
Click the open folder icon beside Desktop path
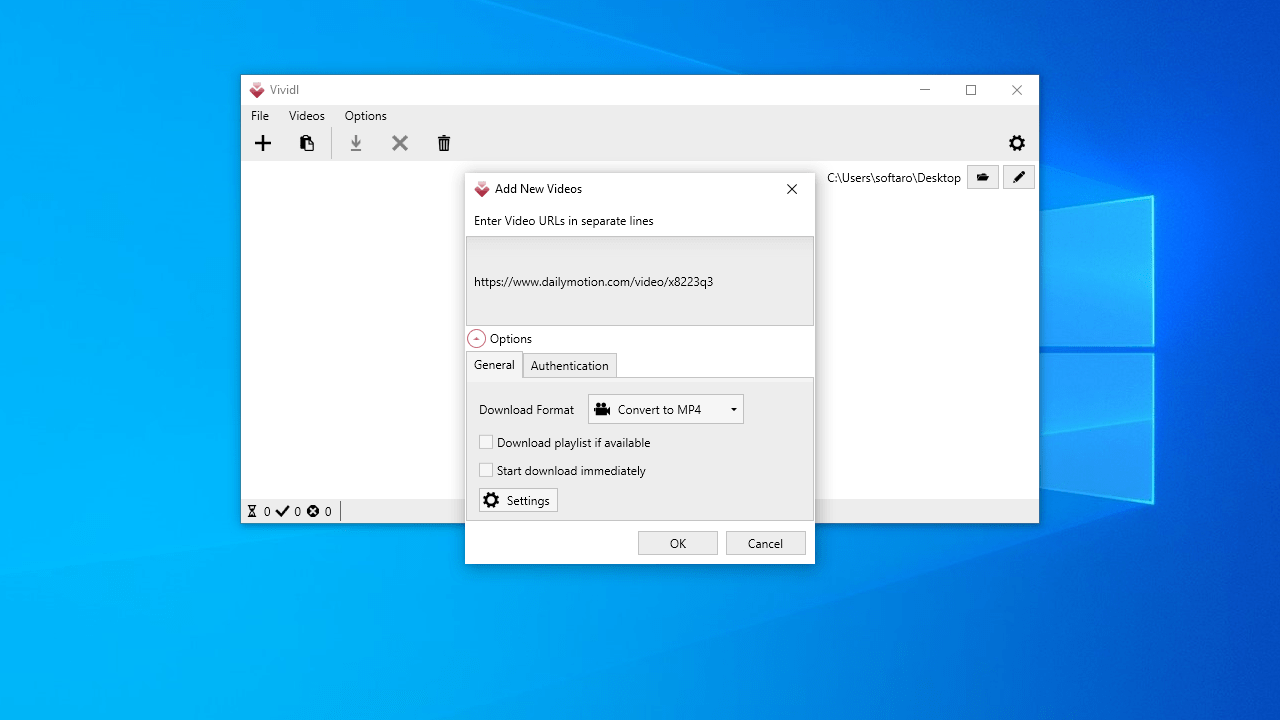983,177
